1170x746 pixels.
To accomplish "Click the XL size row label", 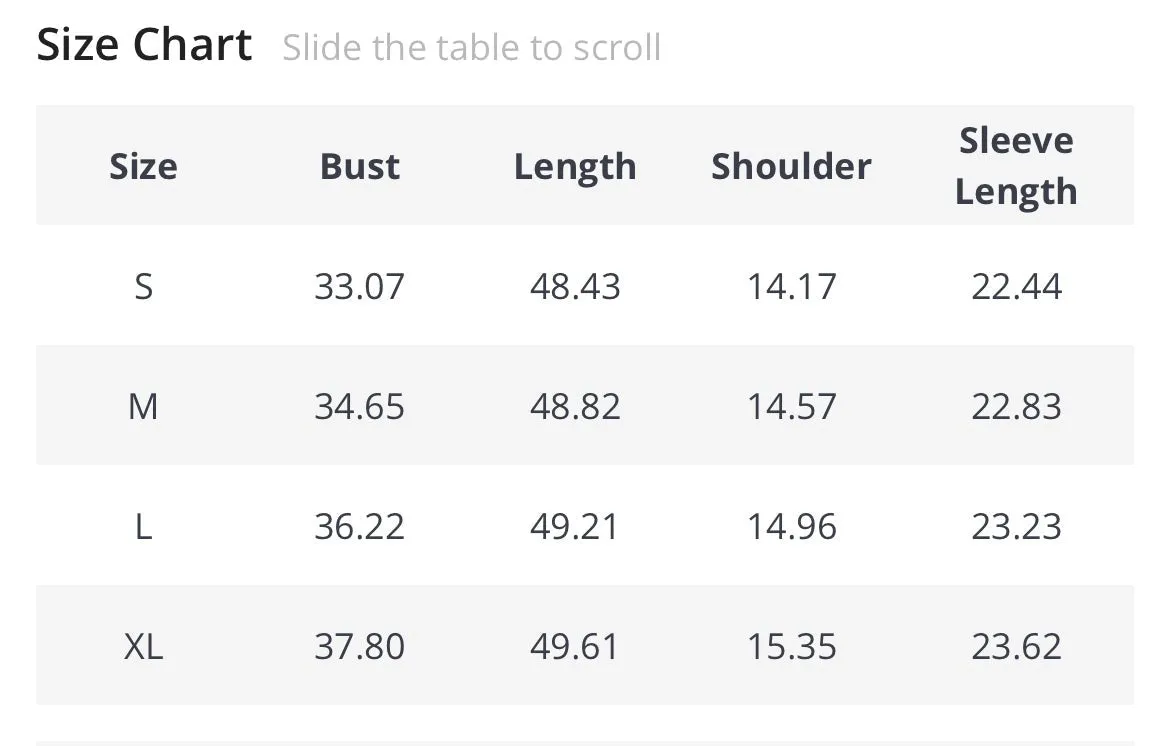I will point(143,646).
